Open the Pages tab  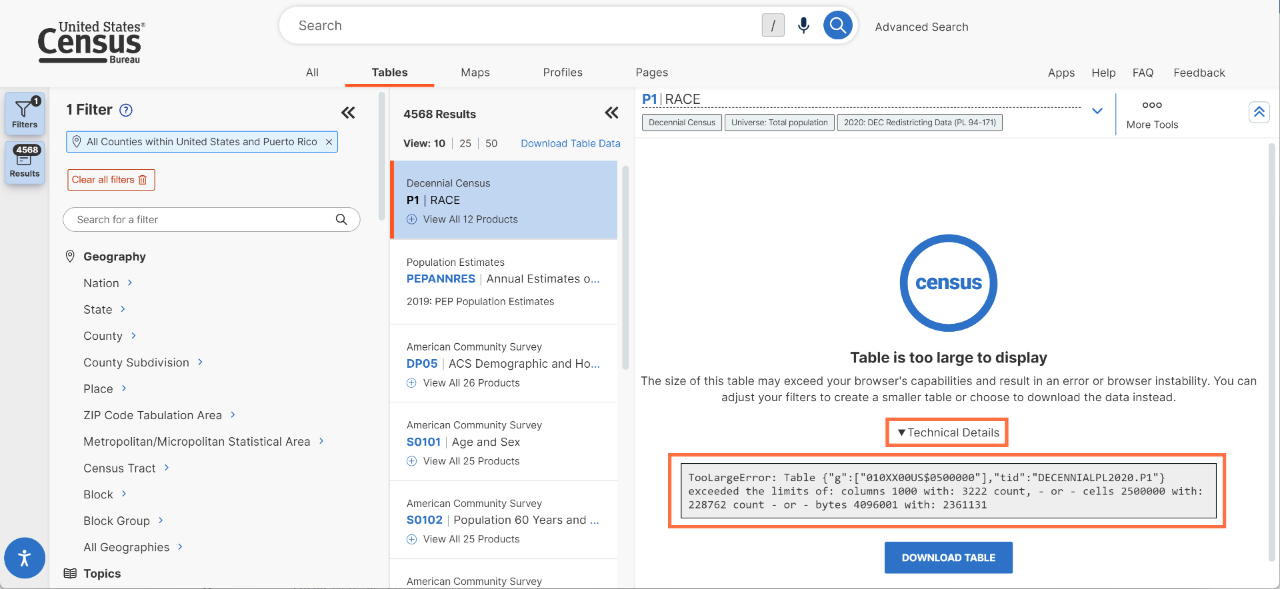[x=652, y=72]
